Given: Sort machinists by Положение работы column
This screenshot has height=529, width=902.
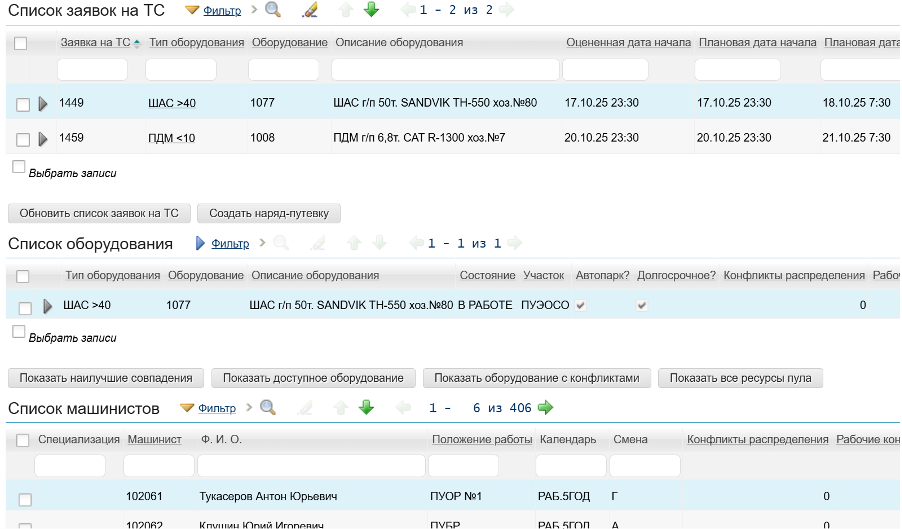Looking at the screenshot, I should point(482,439).
